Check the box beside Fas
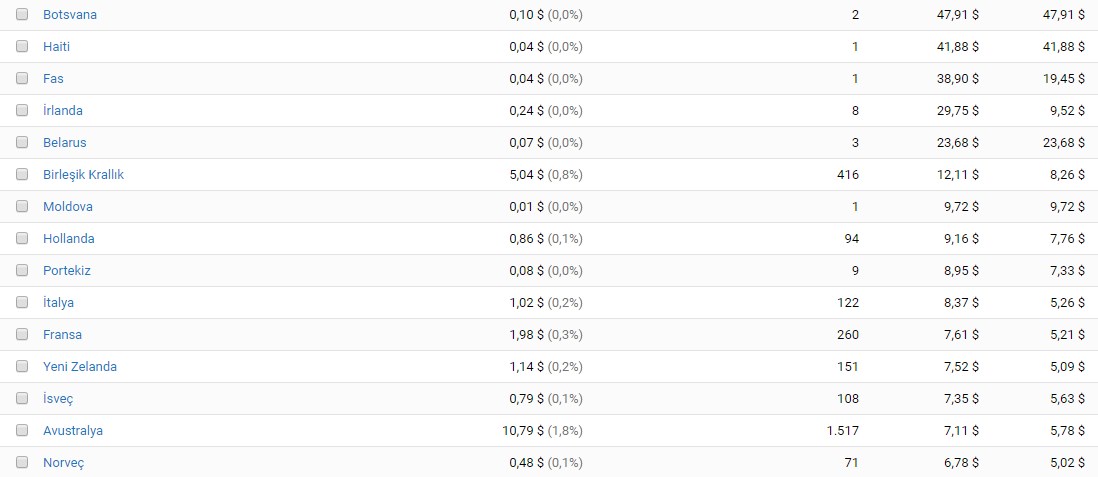This screenshot has height=477, width=1098. coord(22,78)
